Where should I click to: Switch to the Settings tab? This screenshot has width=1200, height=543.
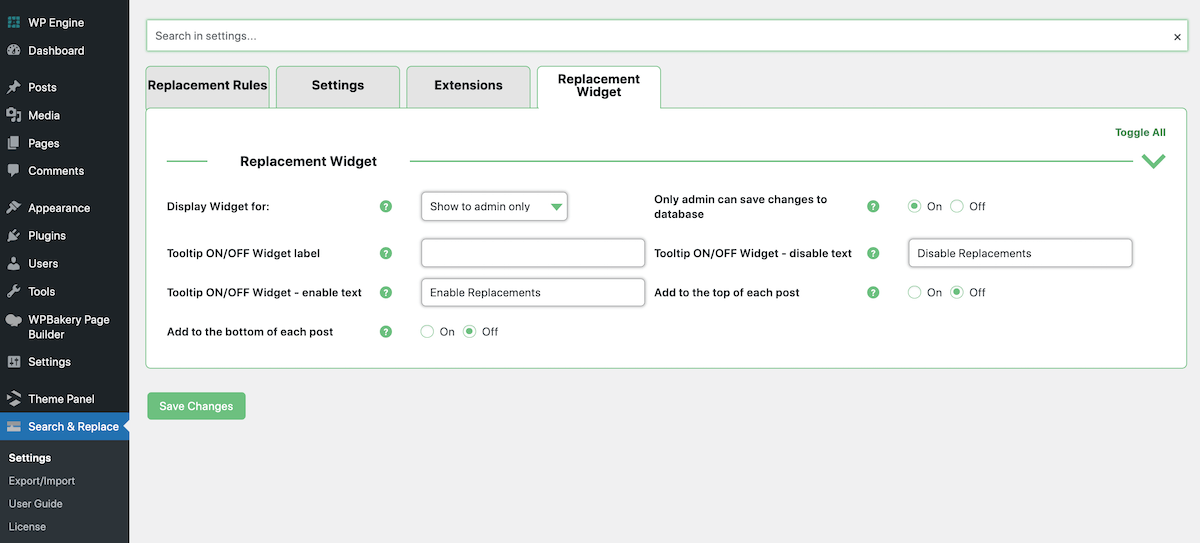[x=338, y=86]
